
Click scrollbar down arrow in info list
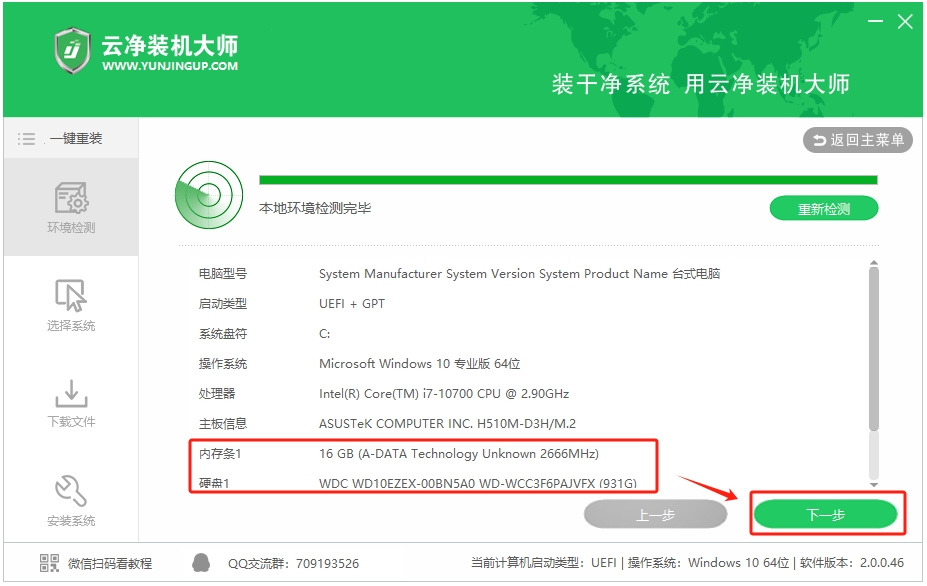coord(874,485)
